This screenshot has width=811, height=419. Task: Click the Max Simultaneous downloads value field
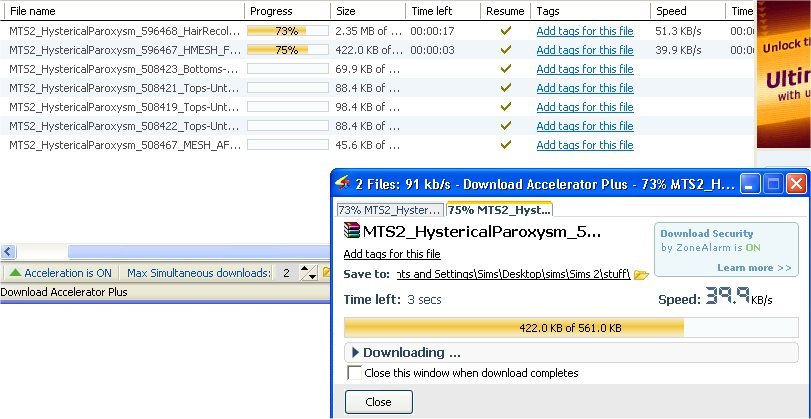tap(286, 273)
